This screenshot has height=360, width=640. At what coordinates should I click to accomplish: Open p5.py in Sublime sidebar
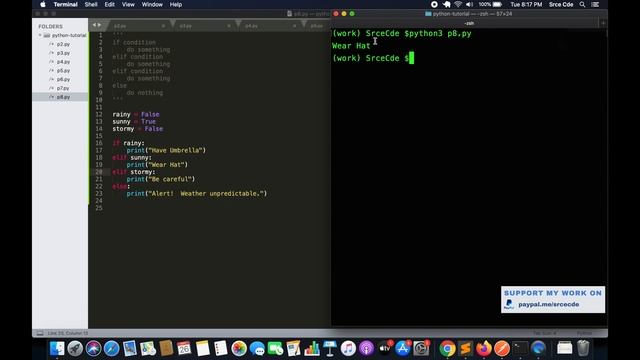(63, 71)
